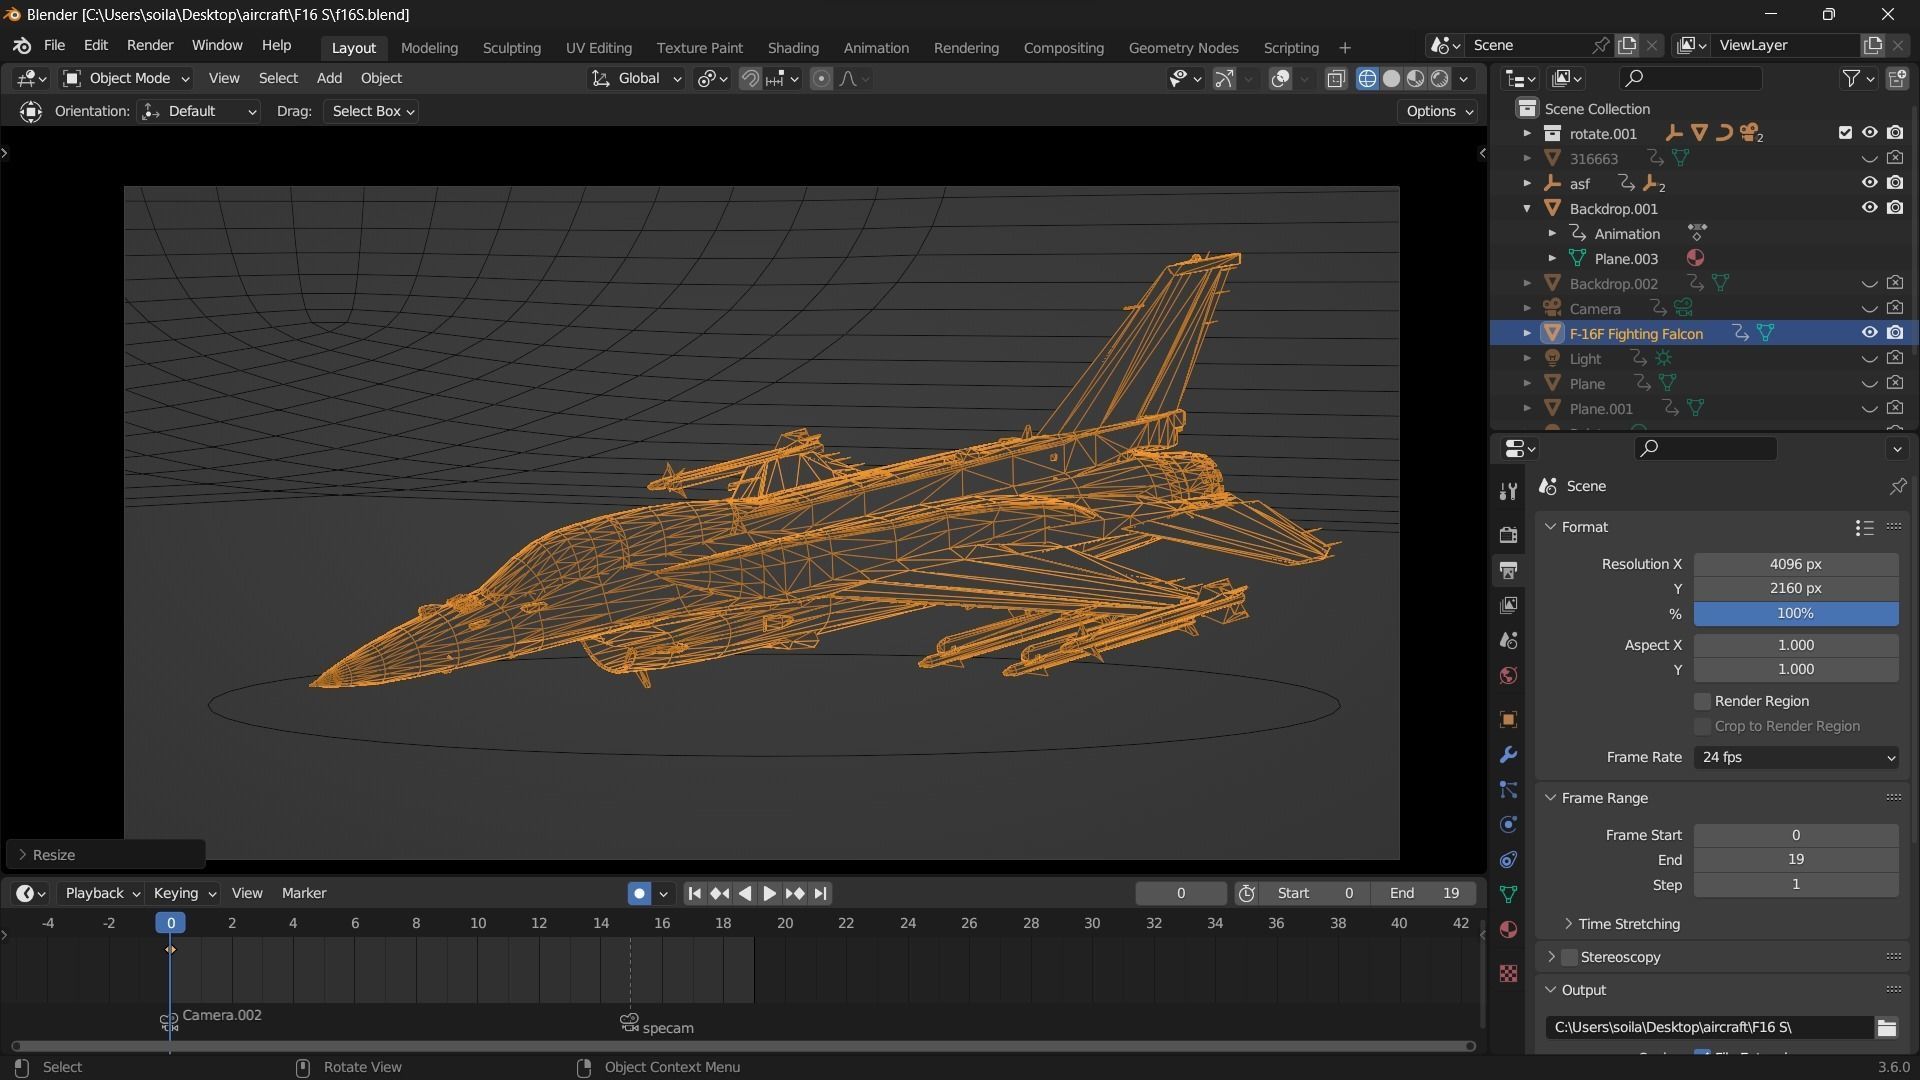This screenshot has width=1920, height=1080.
Task: Switch to Material Preview shading
Action: point(1415,78)
